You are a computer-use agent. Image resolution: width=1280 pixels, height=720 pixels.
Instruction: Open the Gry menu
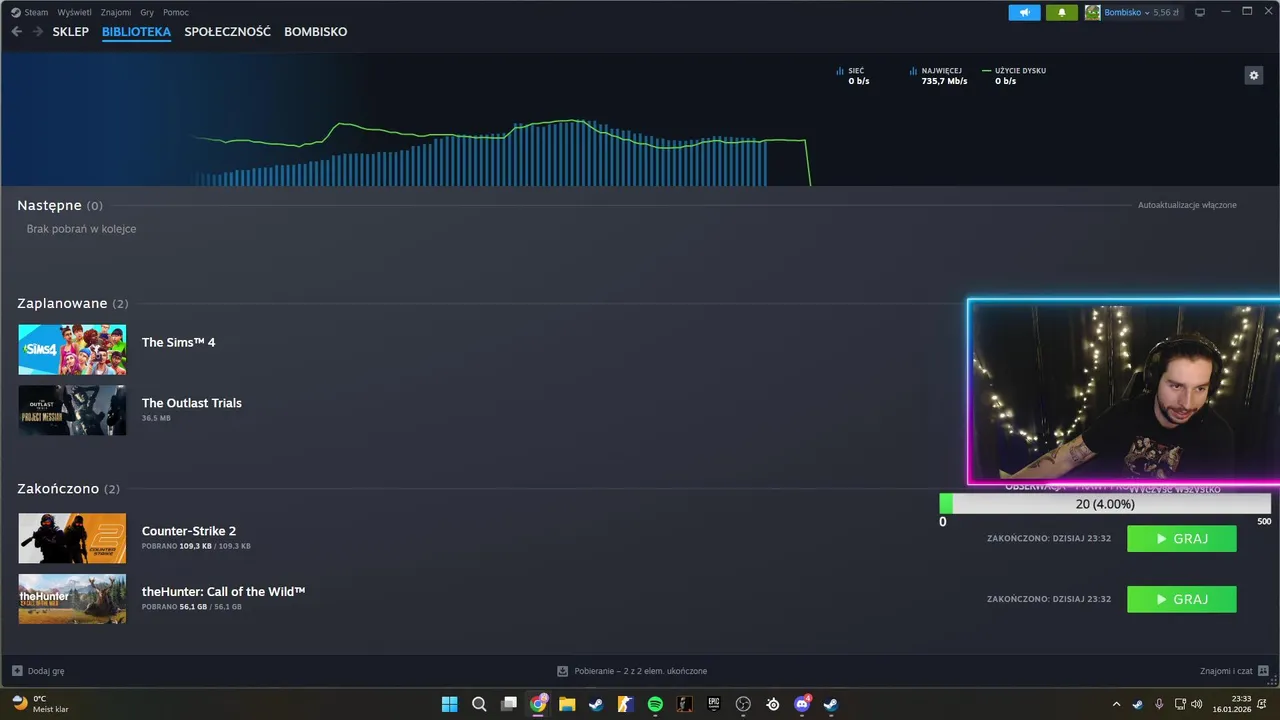[147, 12]
